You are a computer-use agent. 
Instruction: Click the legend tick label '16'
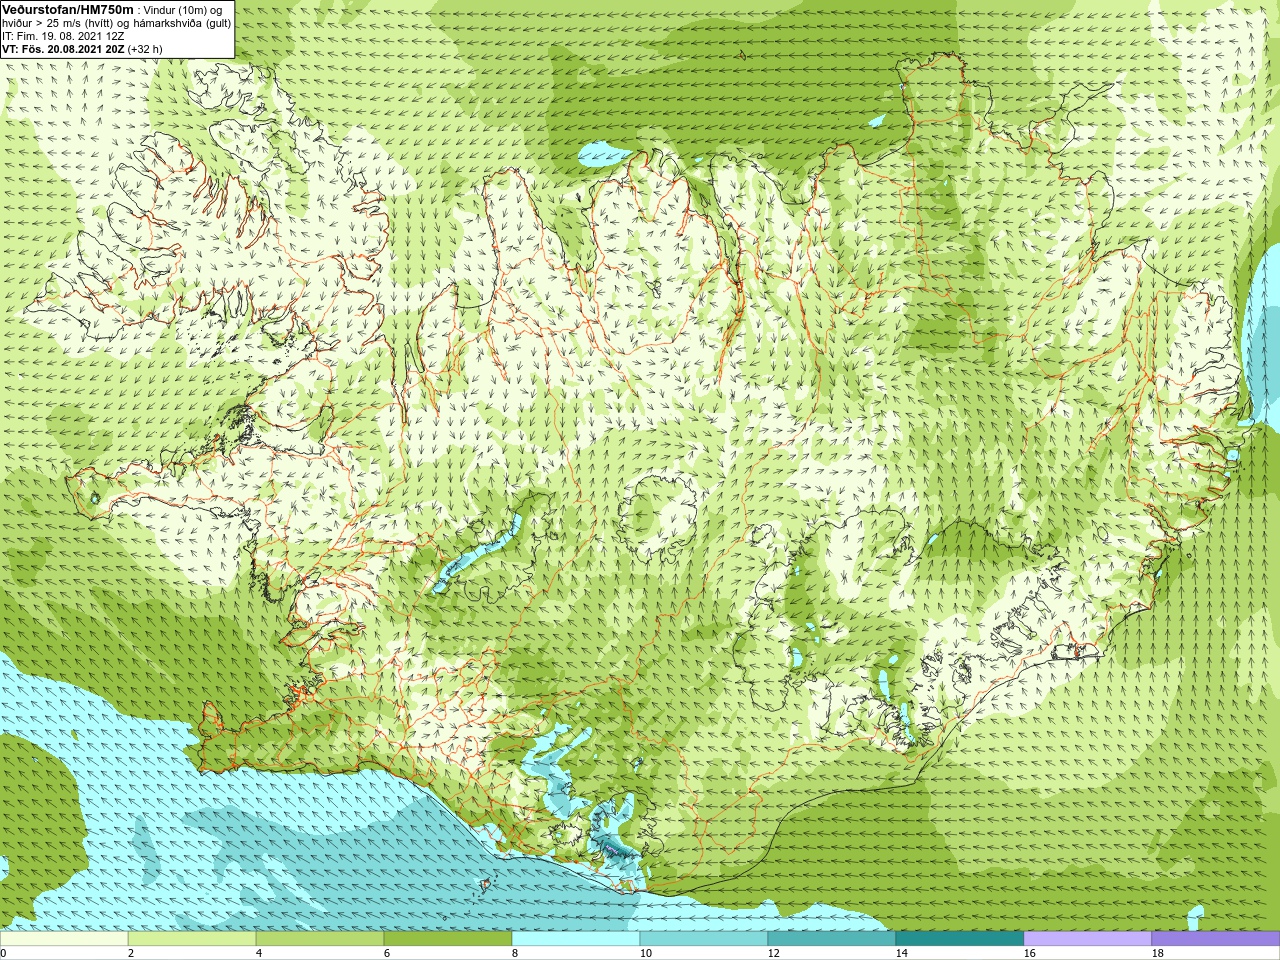tap(1030, 954)
